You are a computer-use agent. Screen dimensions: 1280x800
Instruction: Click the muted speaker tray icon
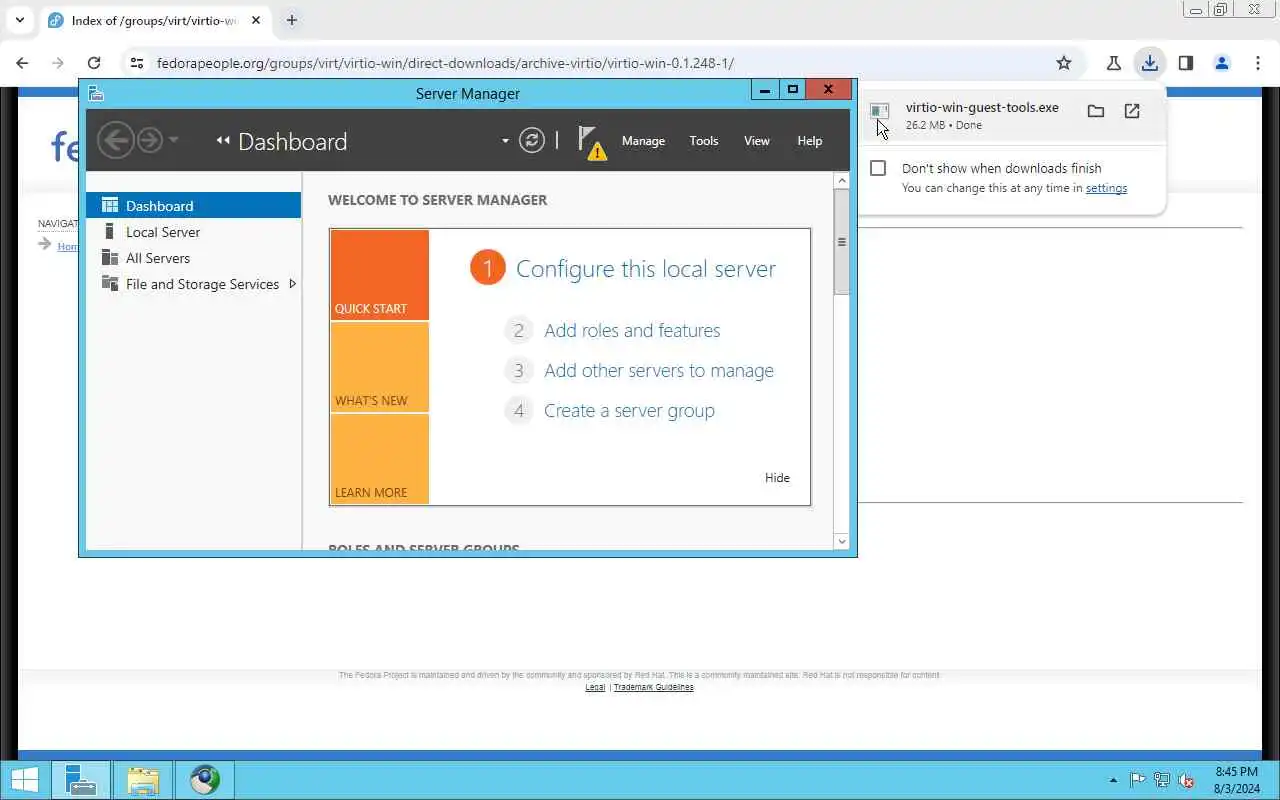(x=1186, y=780)
